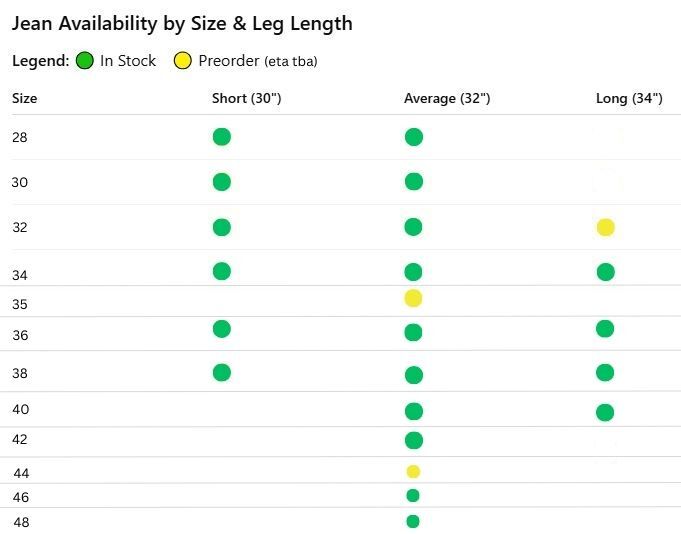
Task: Click the Size column header
Action: 25,99
